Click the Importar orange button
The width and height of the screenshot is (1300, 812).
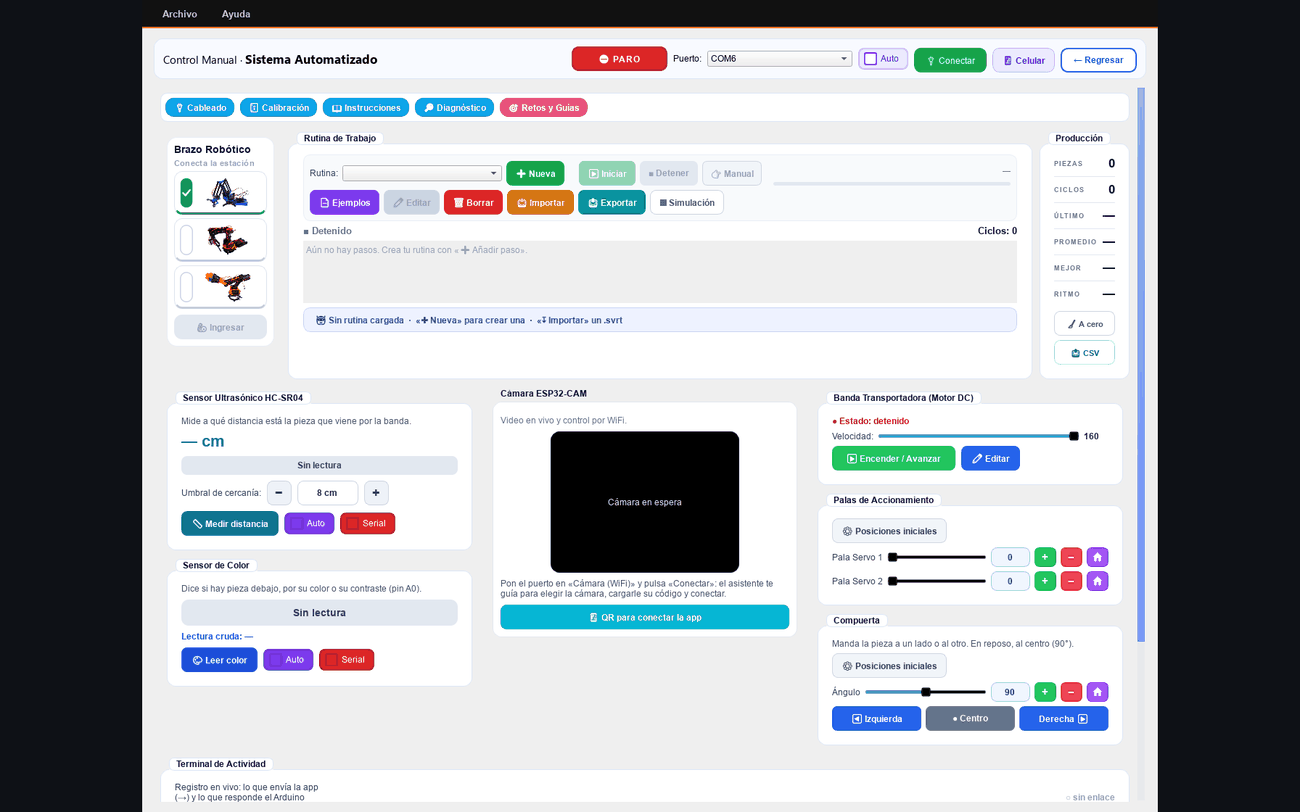(x=540, y=202)
